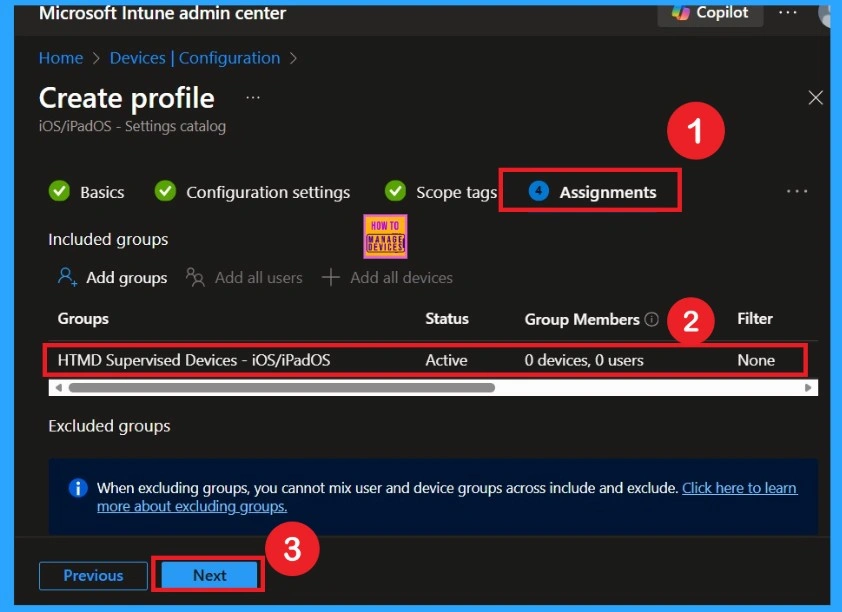Click the Next button
Screen dimensions: 842x612
point(208,575)
